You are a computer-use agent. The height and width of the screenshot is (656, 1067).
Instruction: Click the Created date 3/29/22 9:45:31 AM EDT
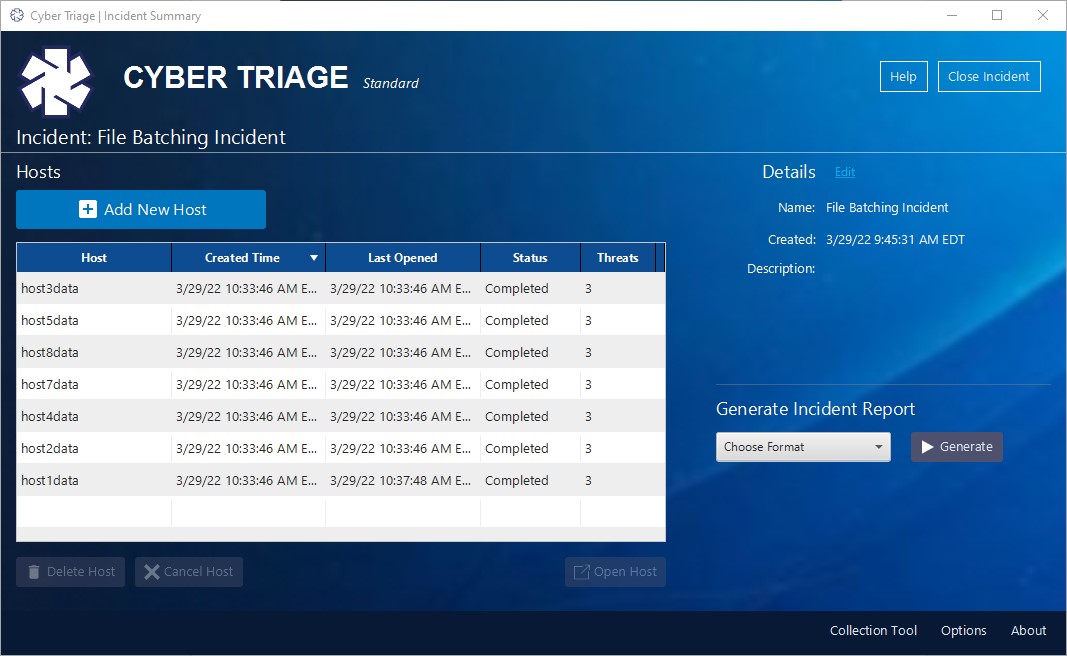(895, 240)
